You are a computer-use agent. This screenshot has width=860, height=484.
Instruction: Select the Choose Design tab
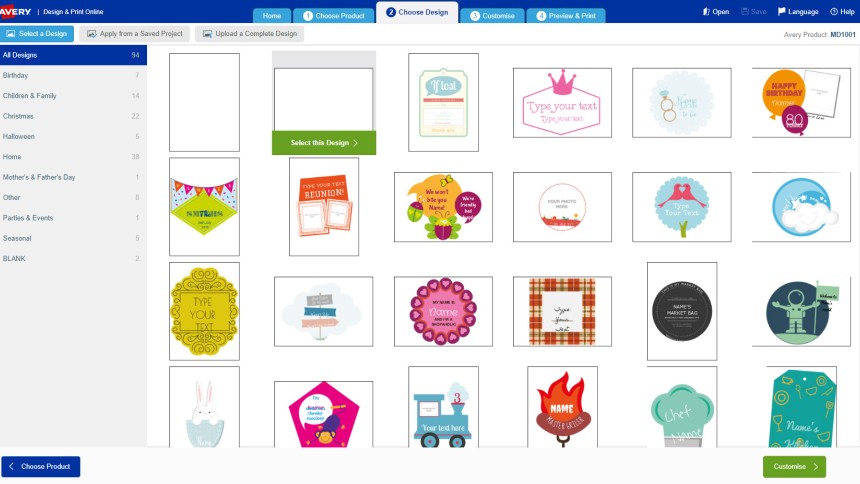click(x=417, y=12)
